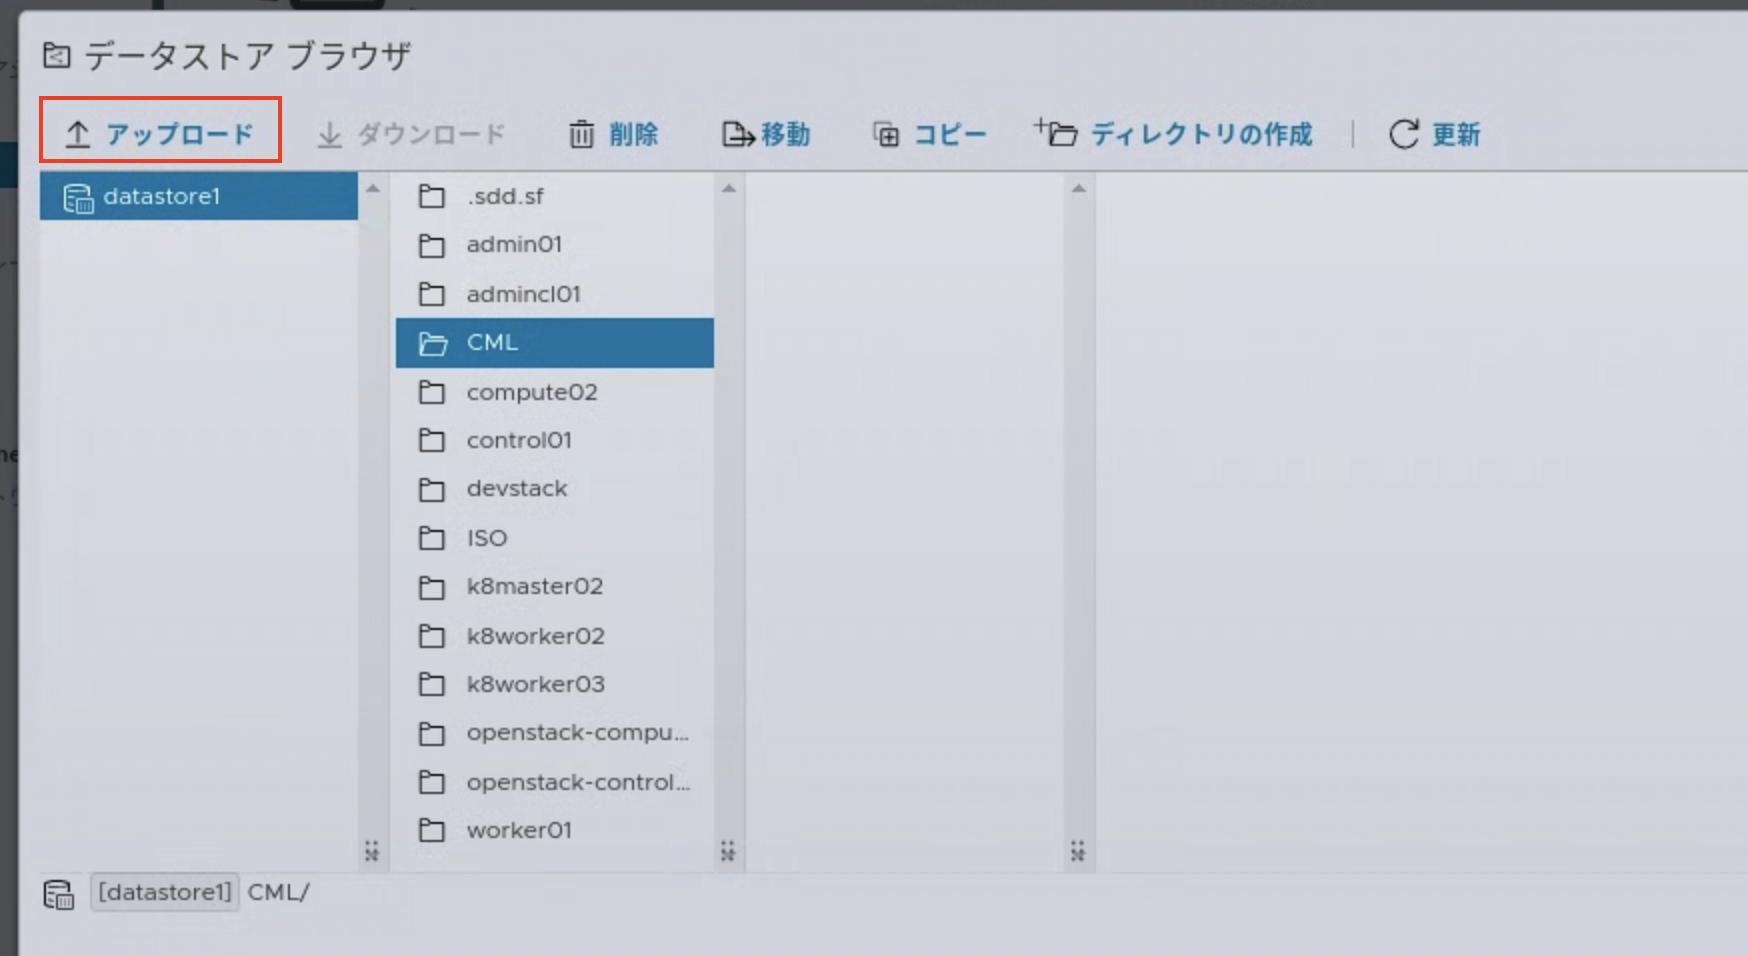Click the create directory icon

1058,131
